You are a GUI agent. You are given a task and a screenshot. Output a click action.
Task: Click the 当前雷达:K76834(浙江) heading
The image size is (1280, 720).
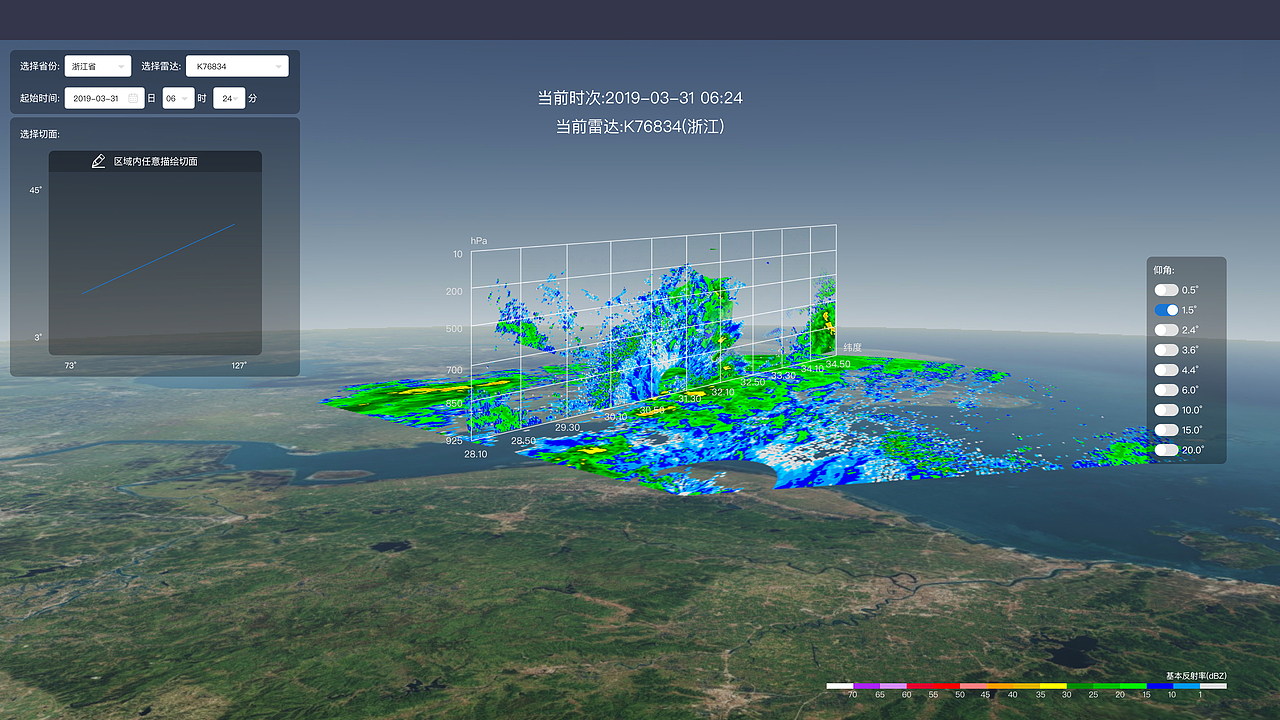[640, 127]
